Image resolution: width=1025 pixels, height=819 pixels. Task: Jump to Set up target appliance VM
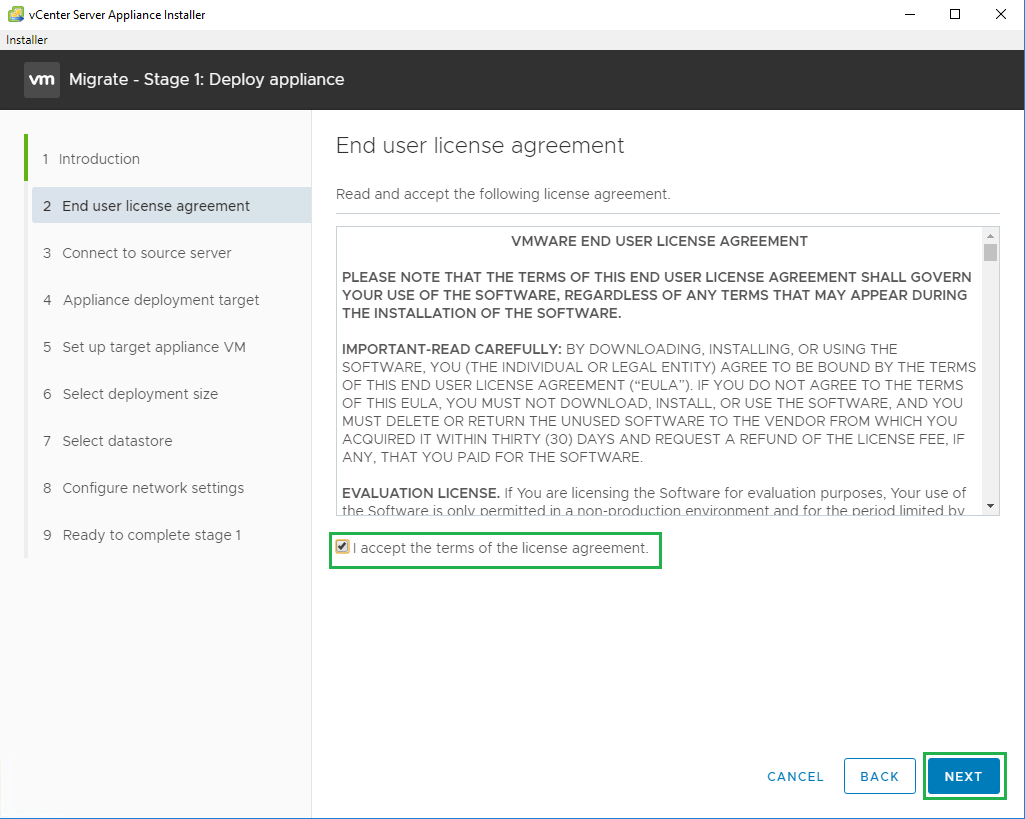pyautogui.click(x=154, y=347)
